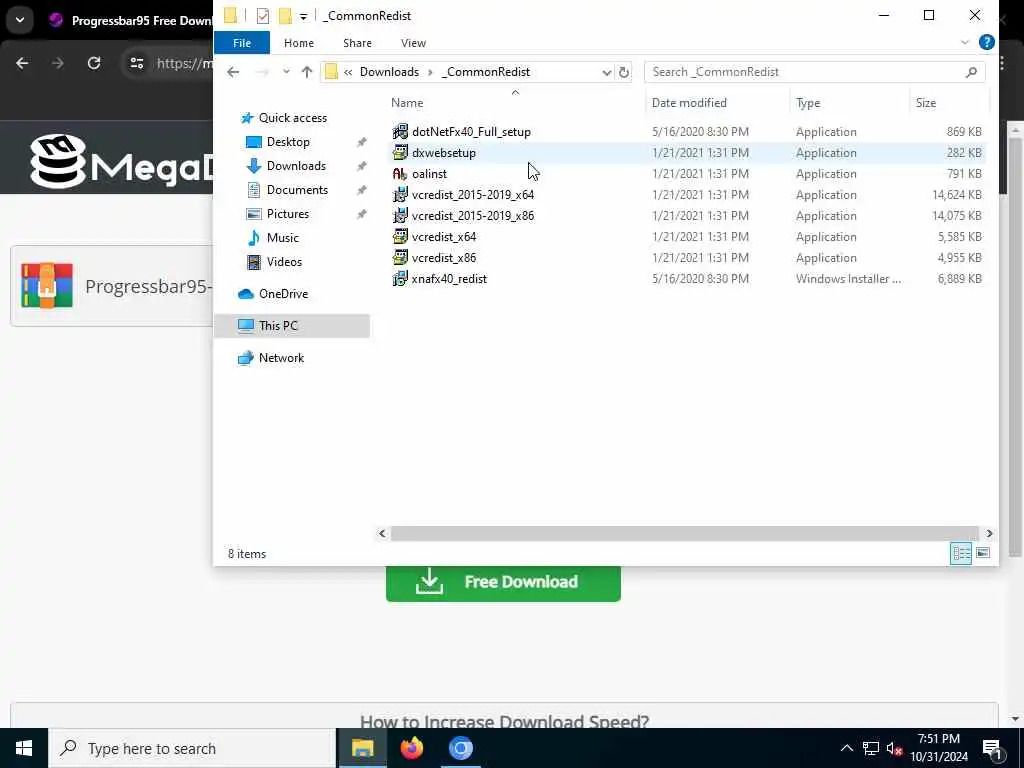The width and height of the screenshot is (1024, 768).
Task: Refresh the _CommonRedist folder view
Action: click(624, 72)
